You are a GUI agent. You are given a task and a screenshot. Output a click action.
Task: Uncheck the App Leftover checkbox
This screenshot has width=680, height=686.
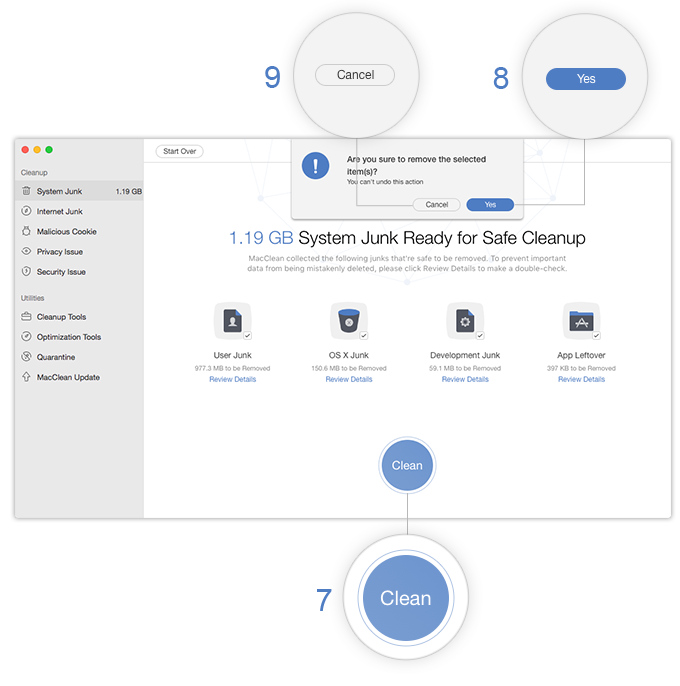597,336
